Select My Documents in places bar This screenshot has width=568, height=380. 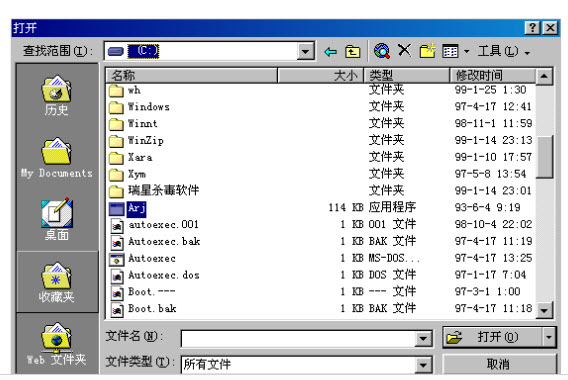tap(57, 157)
